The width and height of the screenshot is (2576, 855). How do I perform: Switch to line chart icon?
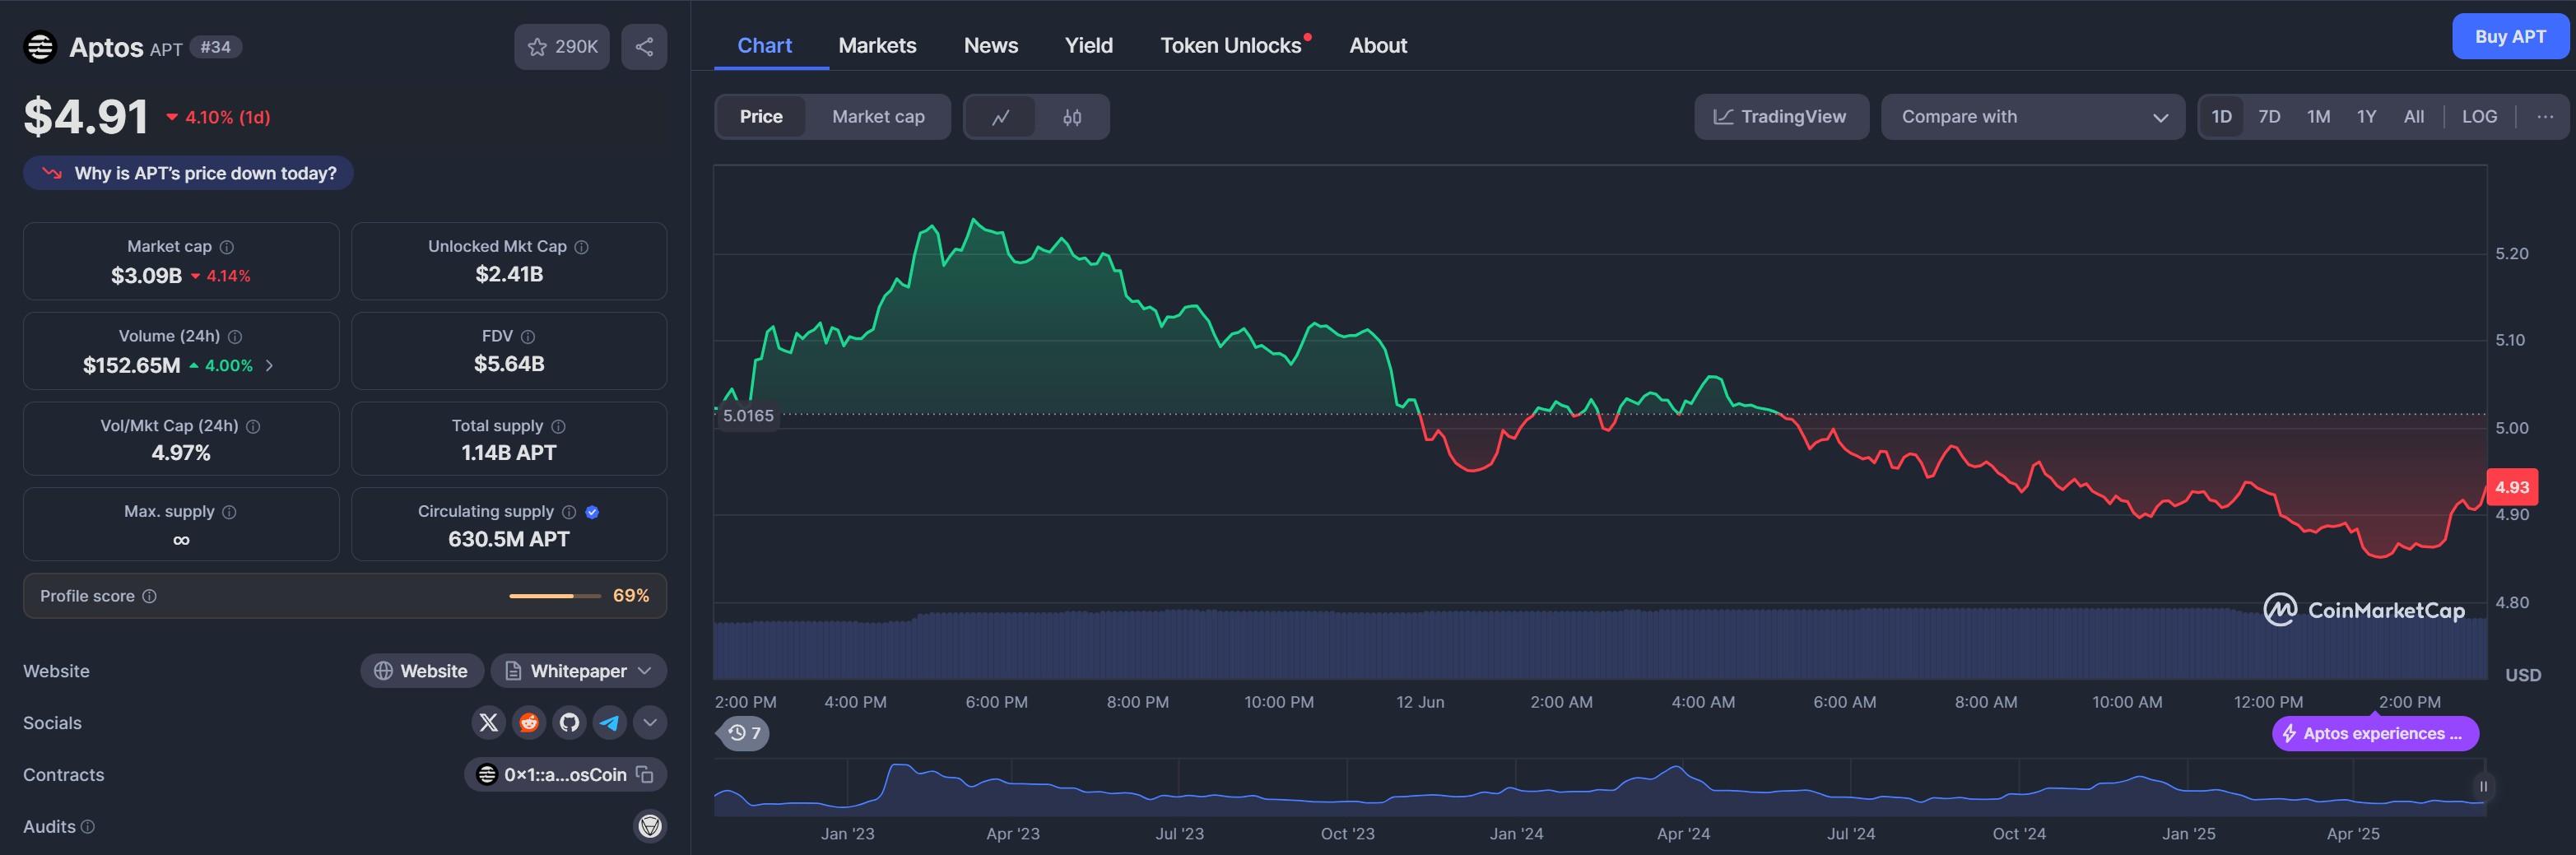point(1000,117)
